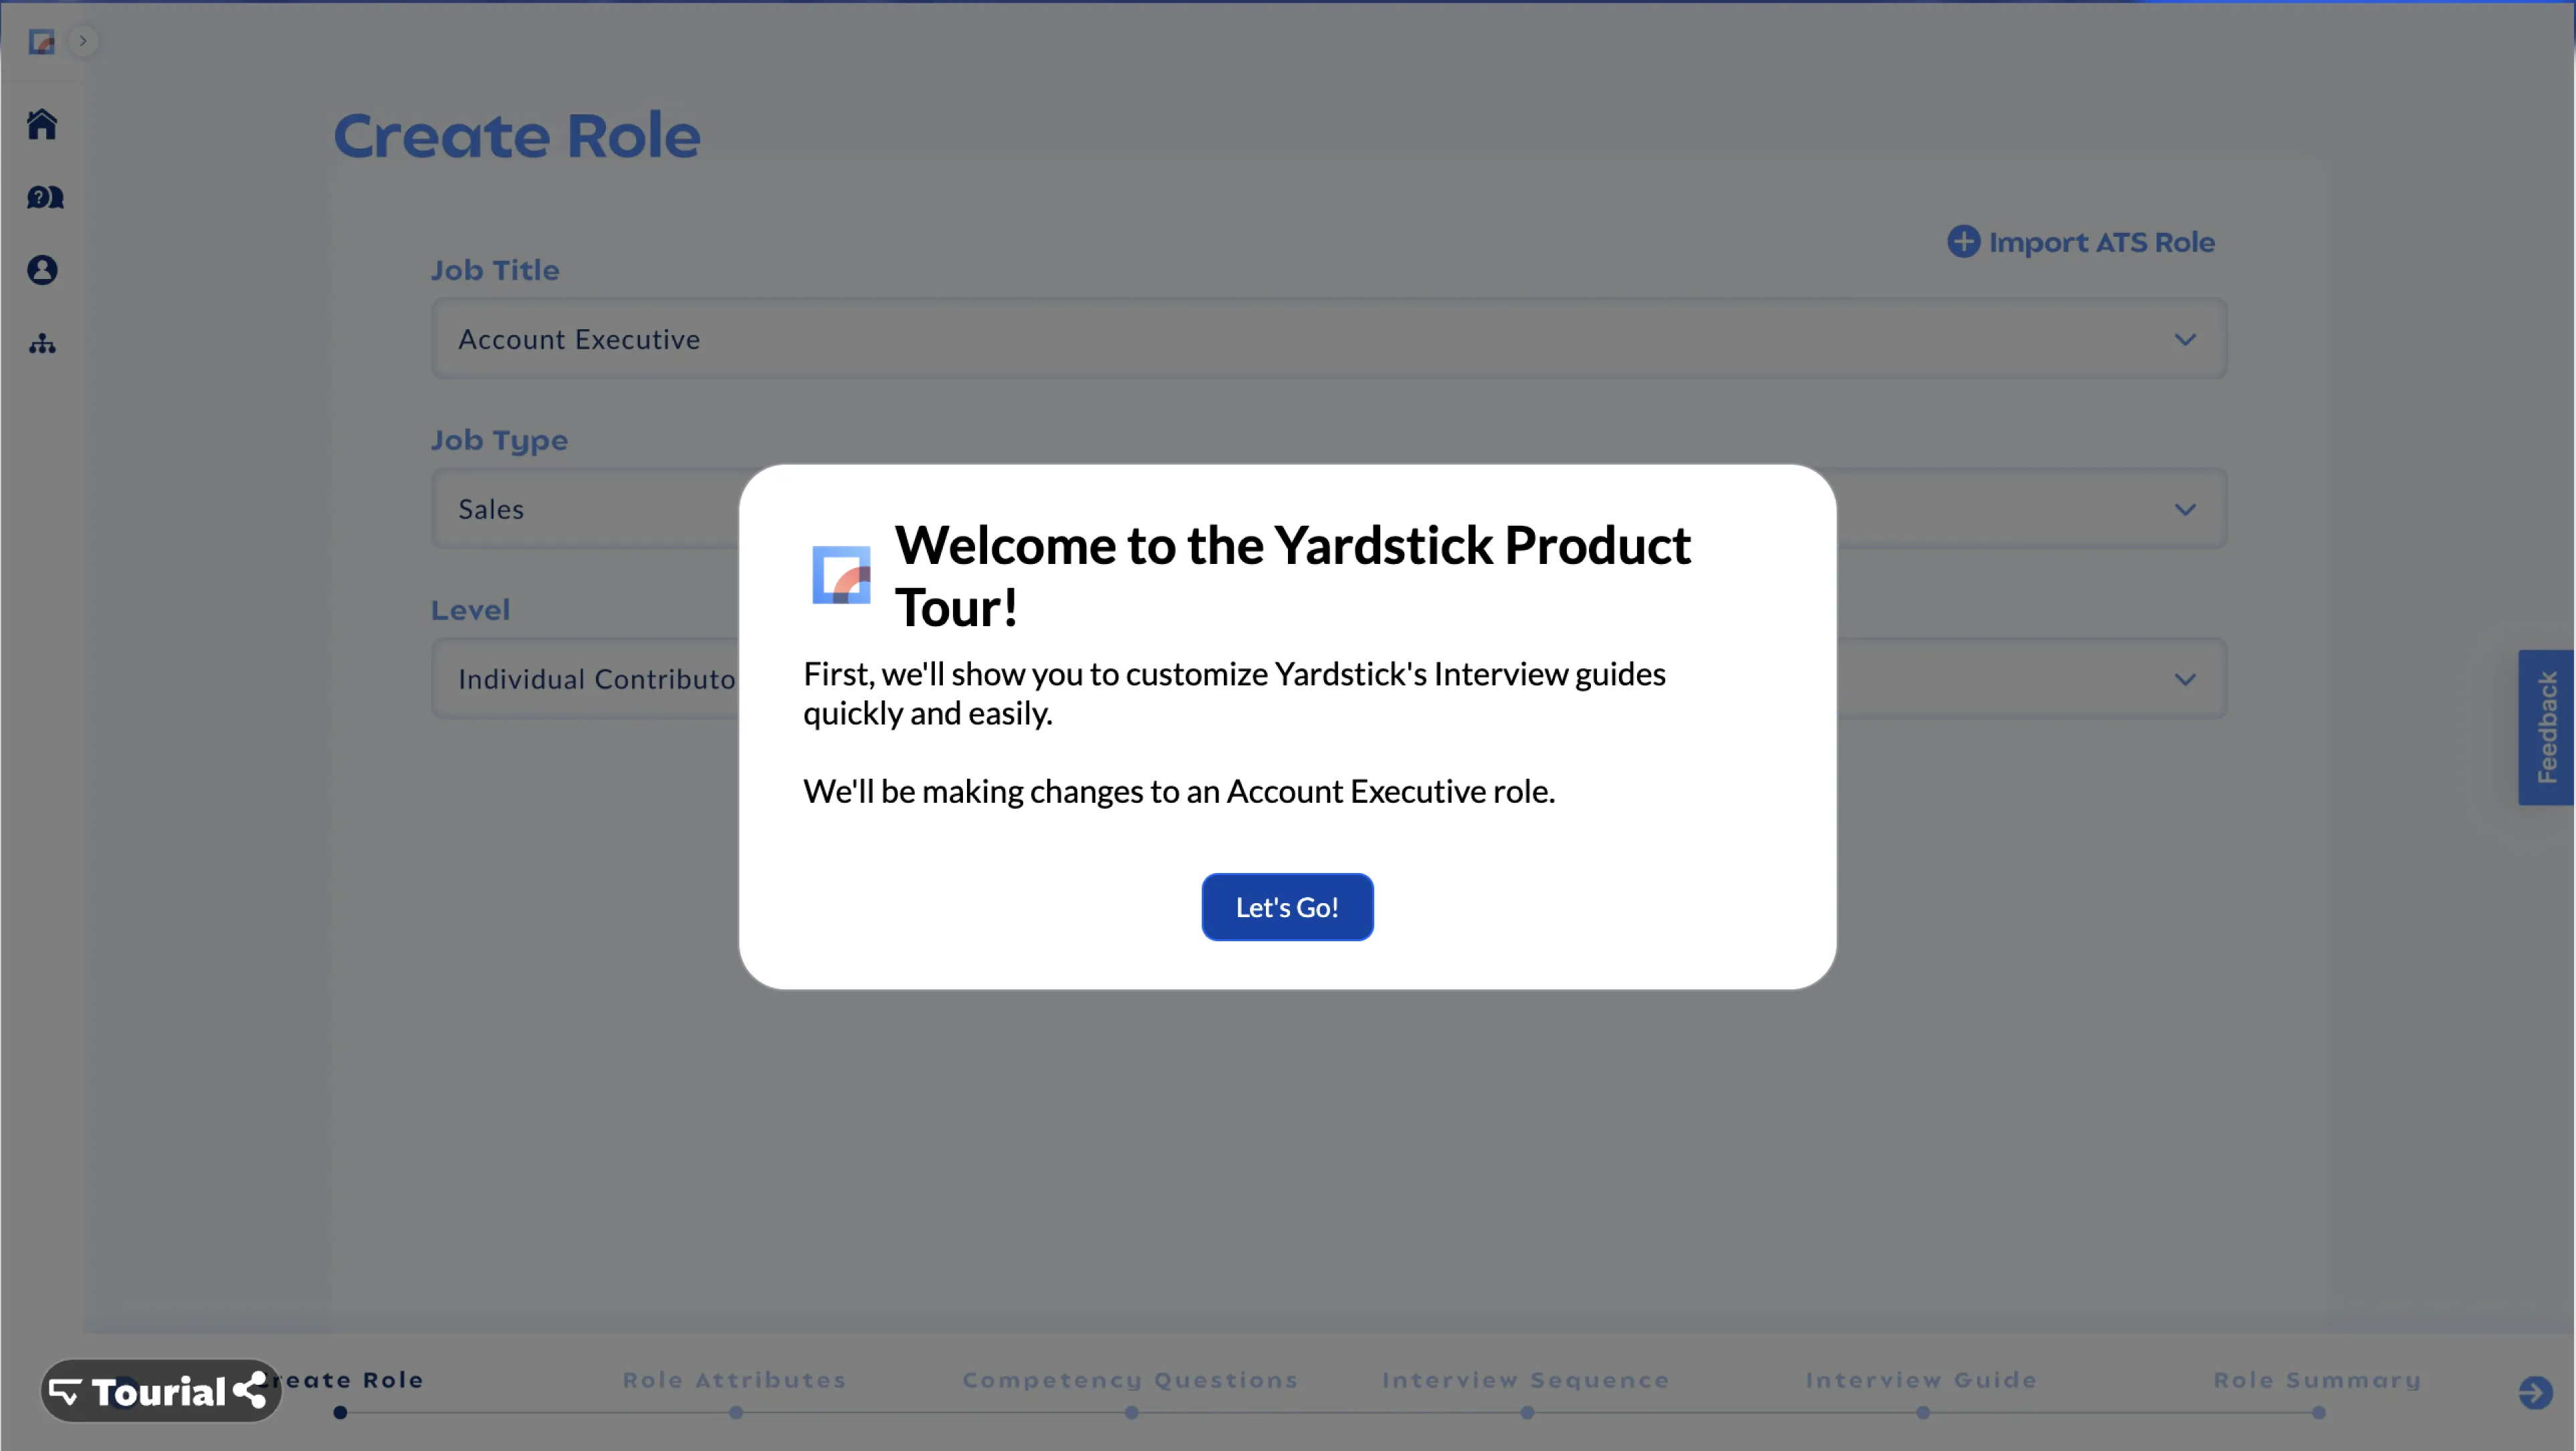Click the org chart hierarchy icon
2576x1451 pixels.
tap(42, 344)
